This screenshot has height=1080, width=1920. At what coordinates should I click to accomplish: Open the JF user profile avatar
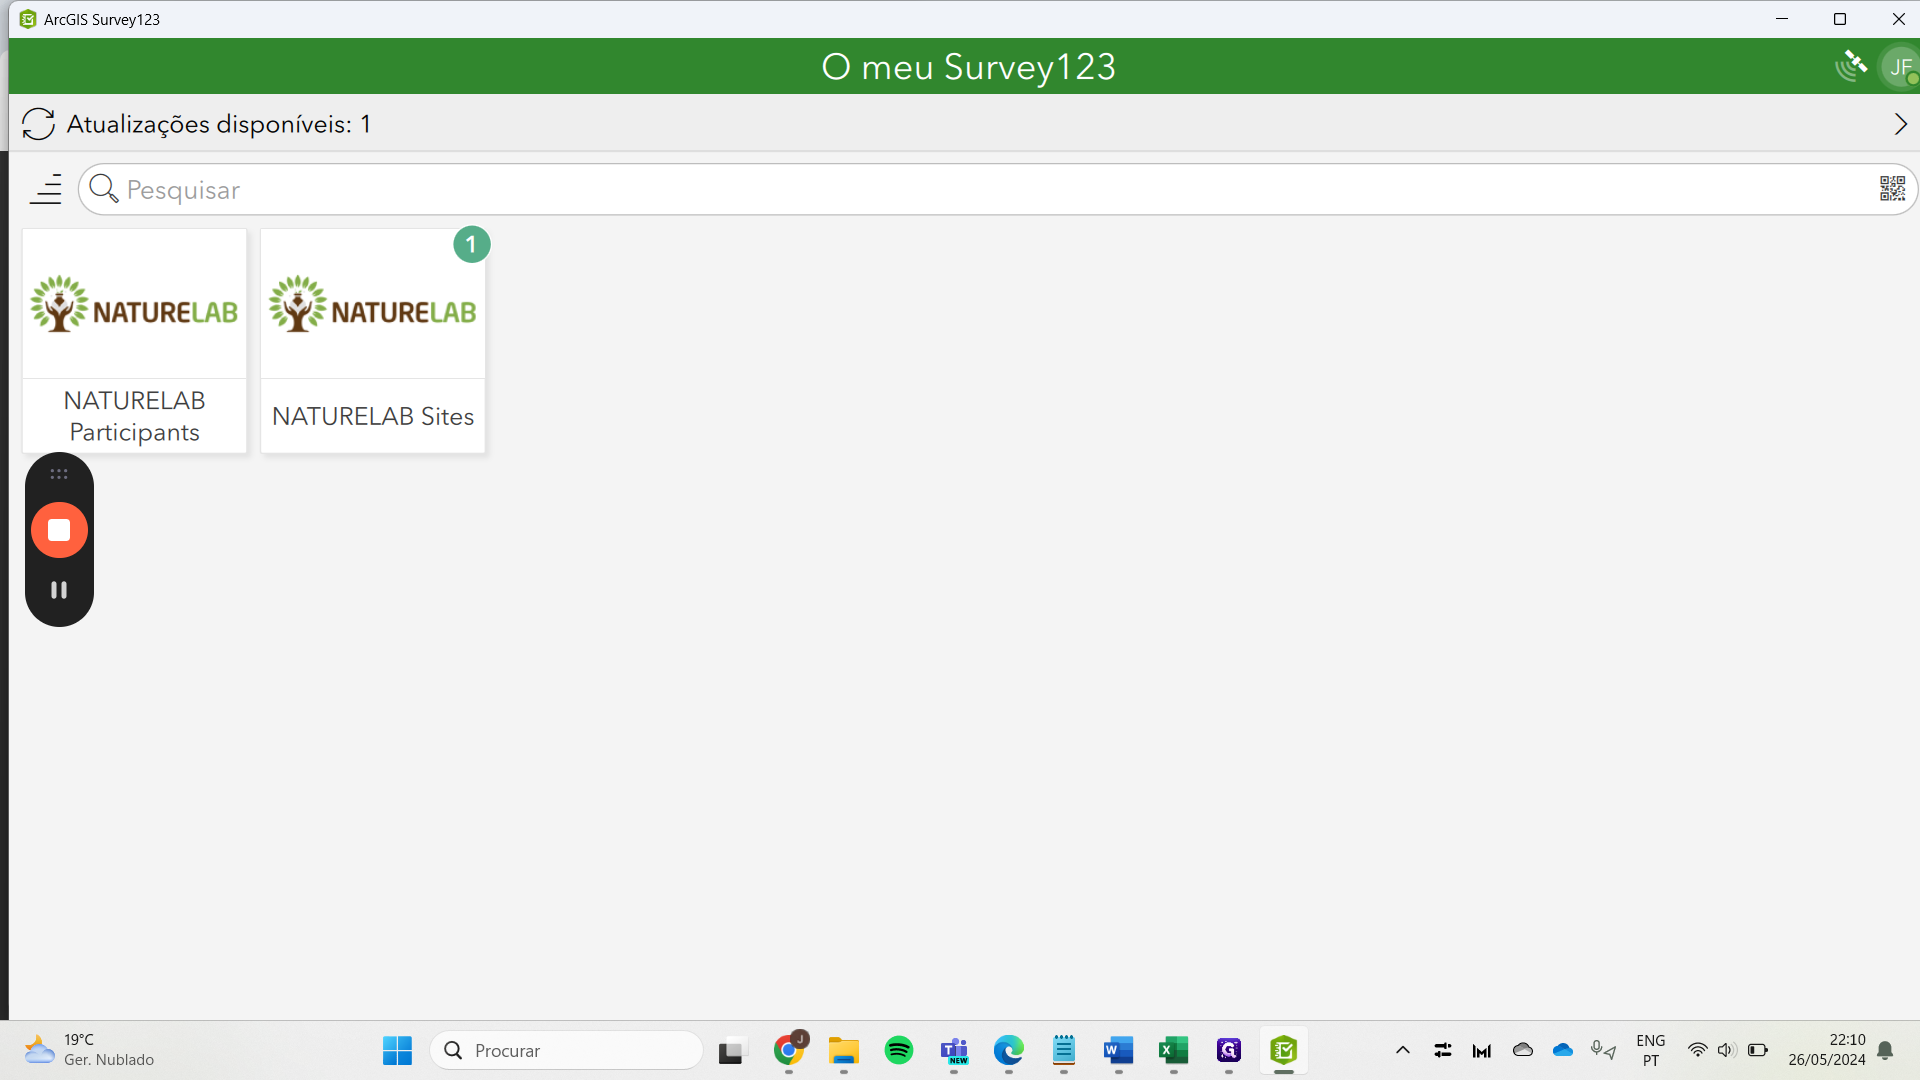(1899, 67)
